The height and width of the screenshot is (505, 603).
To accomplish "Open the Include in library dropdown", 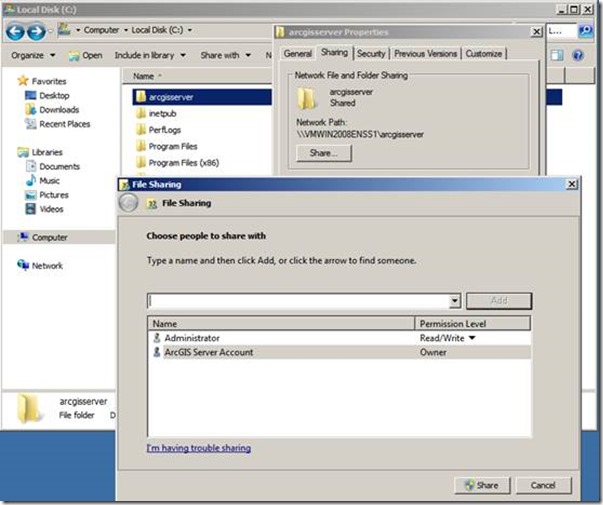I will pyautogui.click(x=150, y=55).
